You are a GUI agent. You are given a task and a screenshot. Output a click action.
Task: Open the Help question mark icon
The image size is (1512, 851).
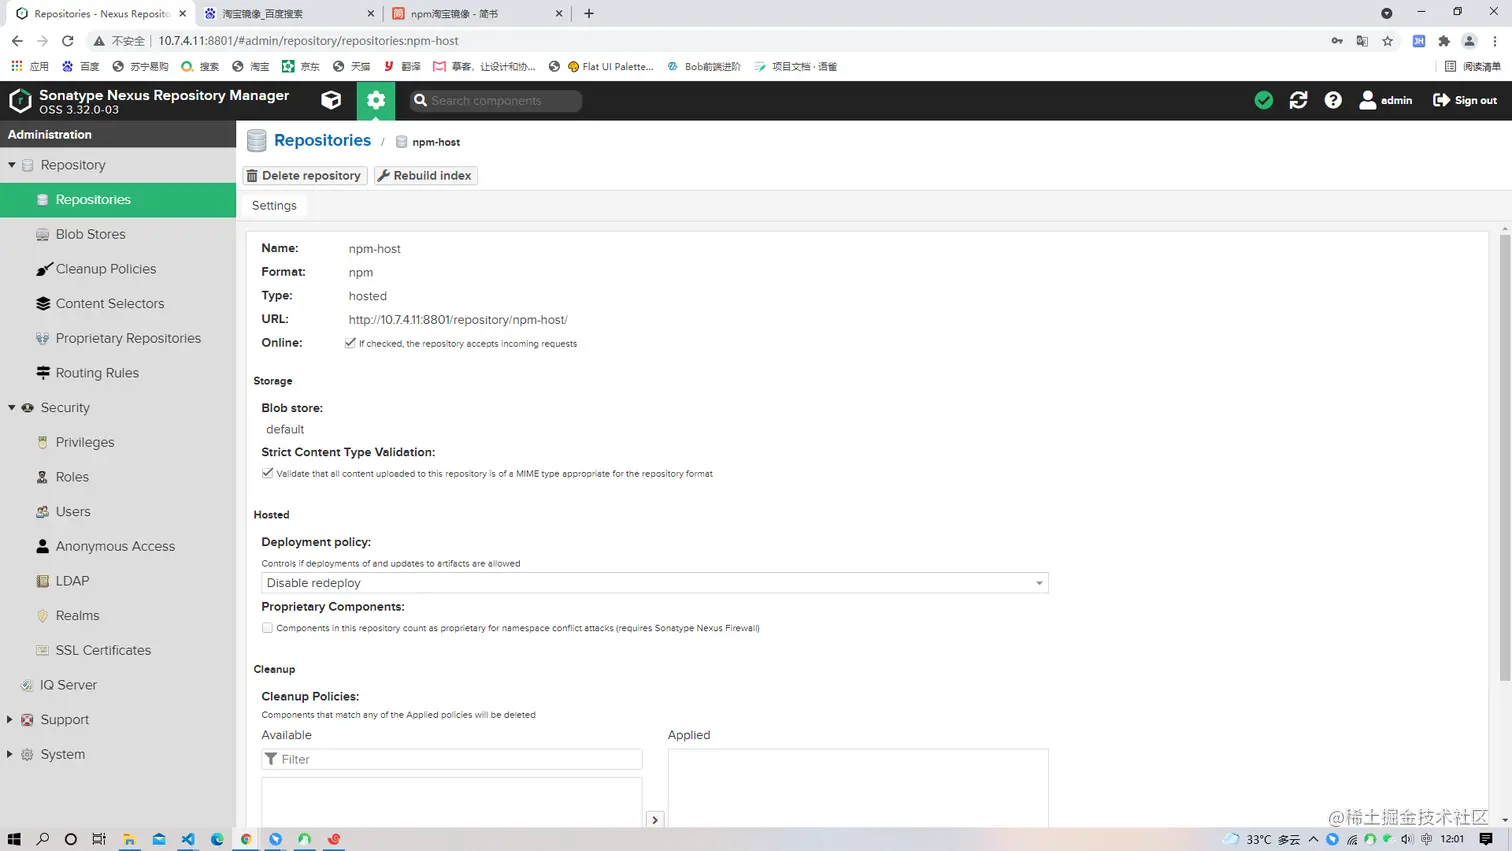tap(1333, 100)
